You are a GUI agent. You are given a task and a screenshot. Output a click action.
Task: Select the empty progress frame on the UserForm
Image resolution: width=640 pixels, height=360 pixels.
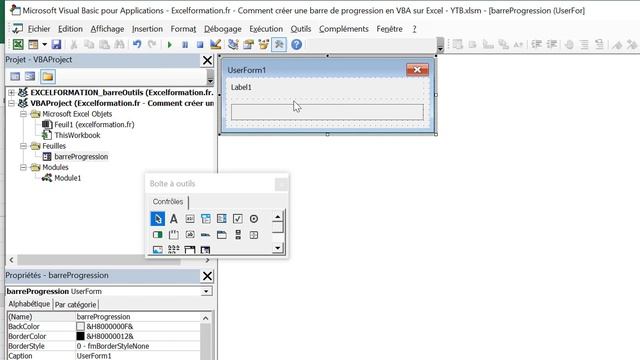[x=327, y=112]
